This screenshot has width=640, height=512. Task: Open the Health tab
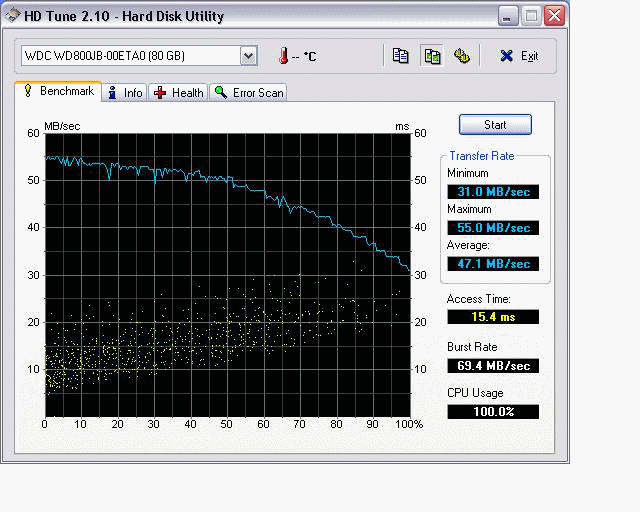click(178, 93)
